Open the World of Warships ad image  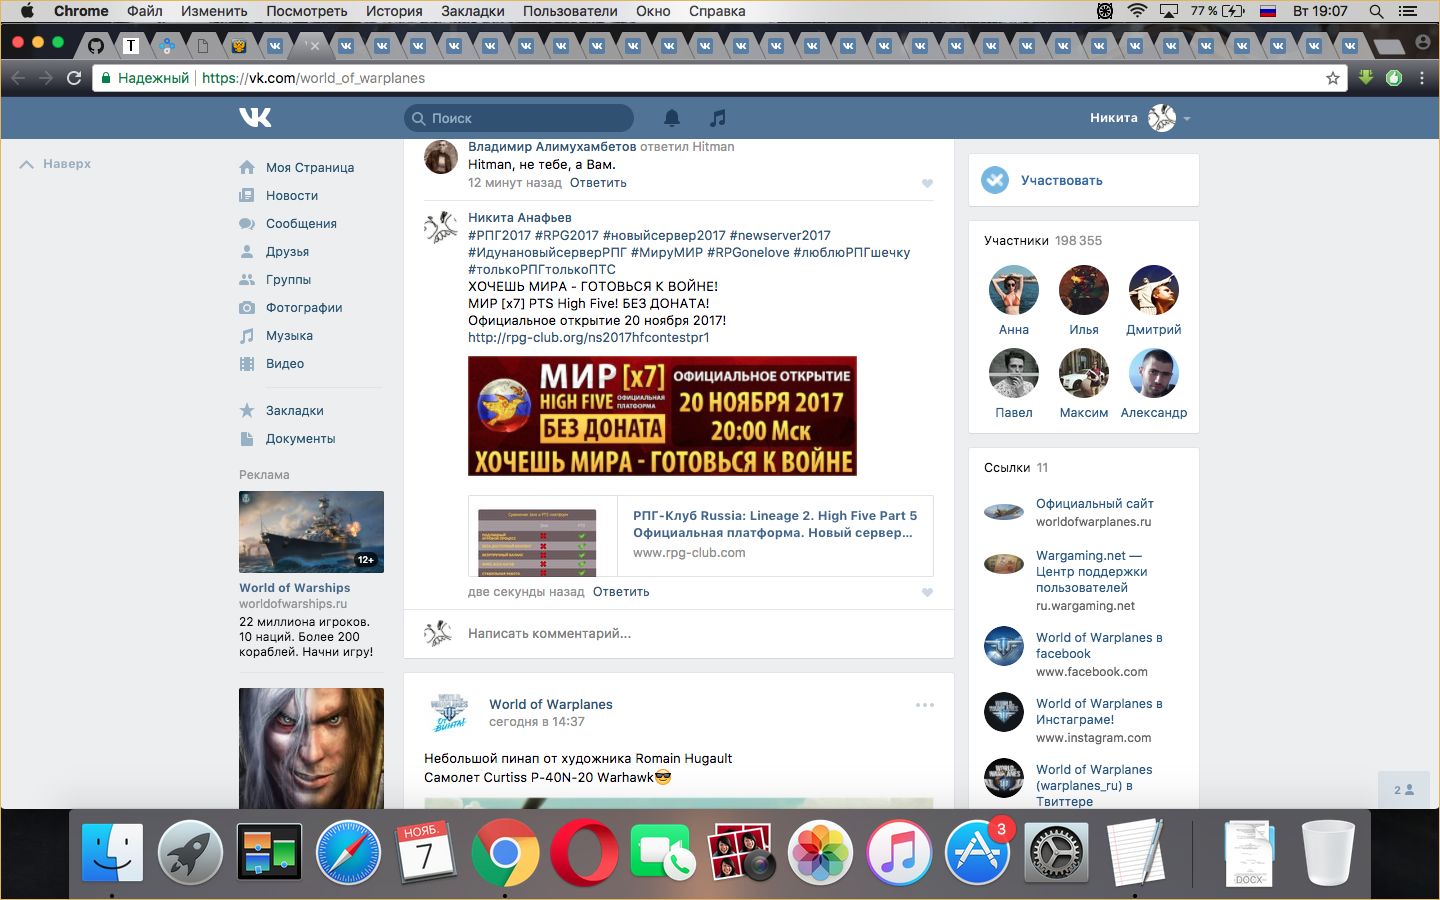[311, 532]
